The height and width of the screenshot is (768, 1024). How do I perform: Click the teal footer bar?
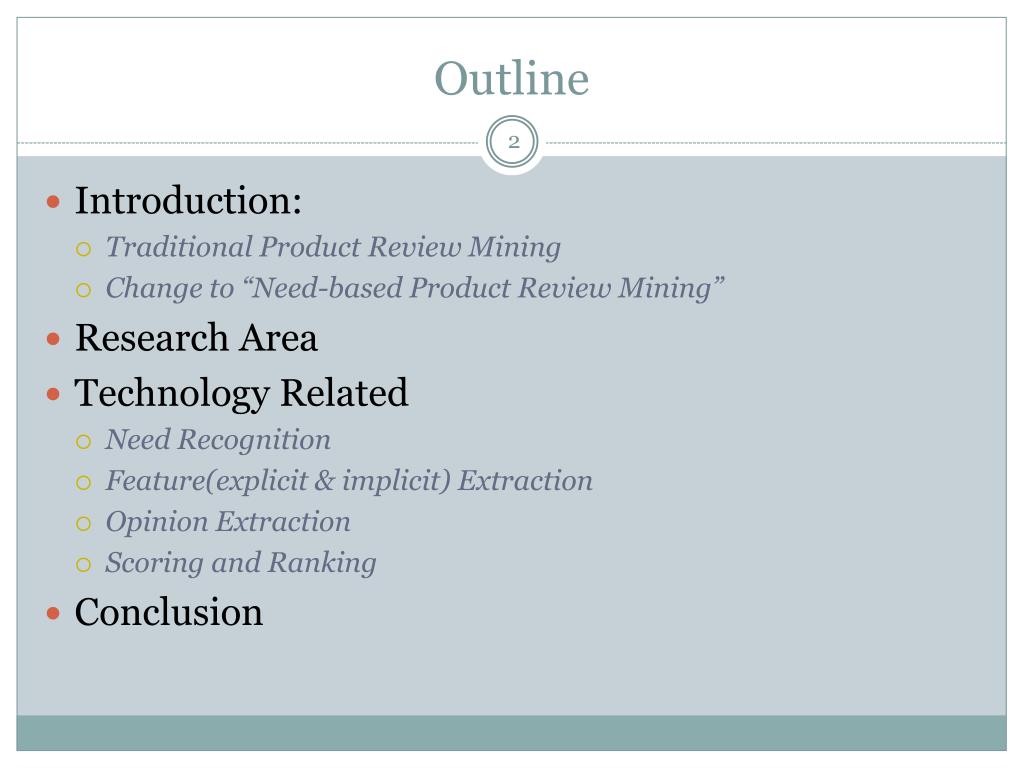[511, 733]
